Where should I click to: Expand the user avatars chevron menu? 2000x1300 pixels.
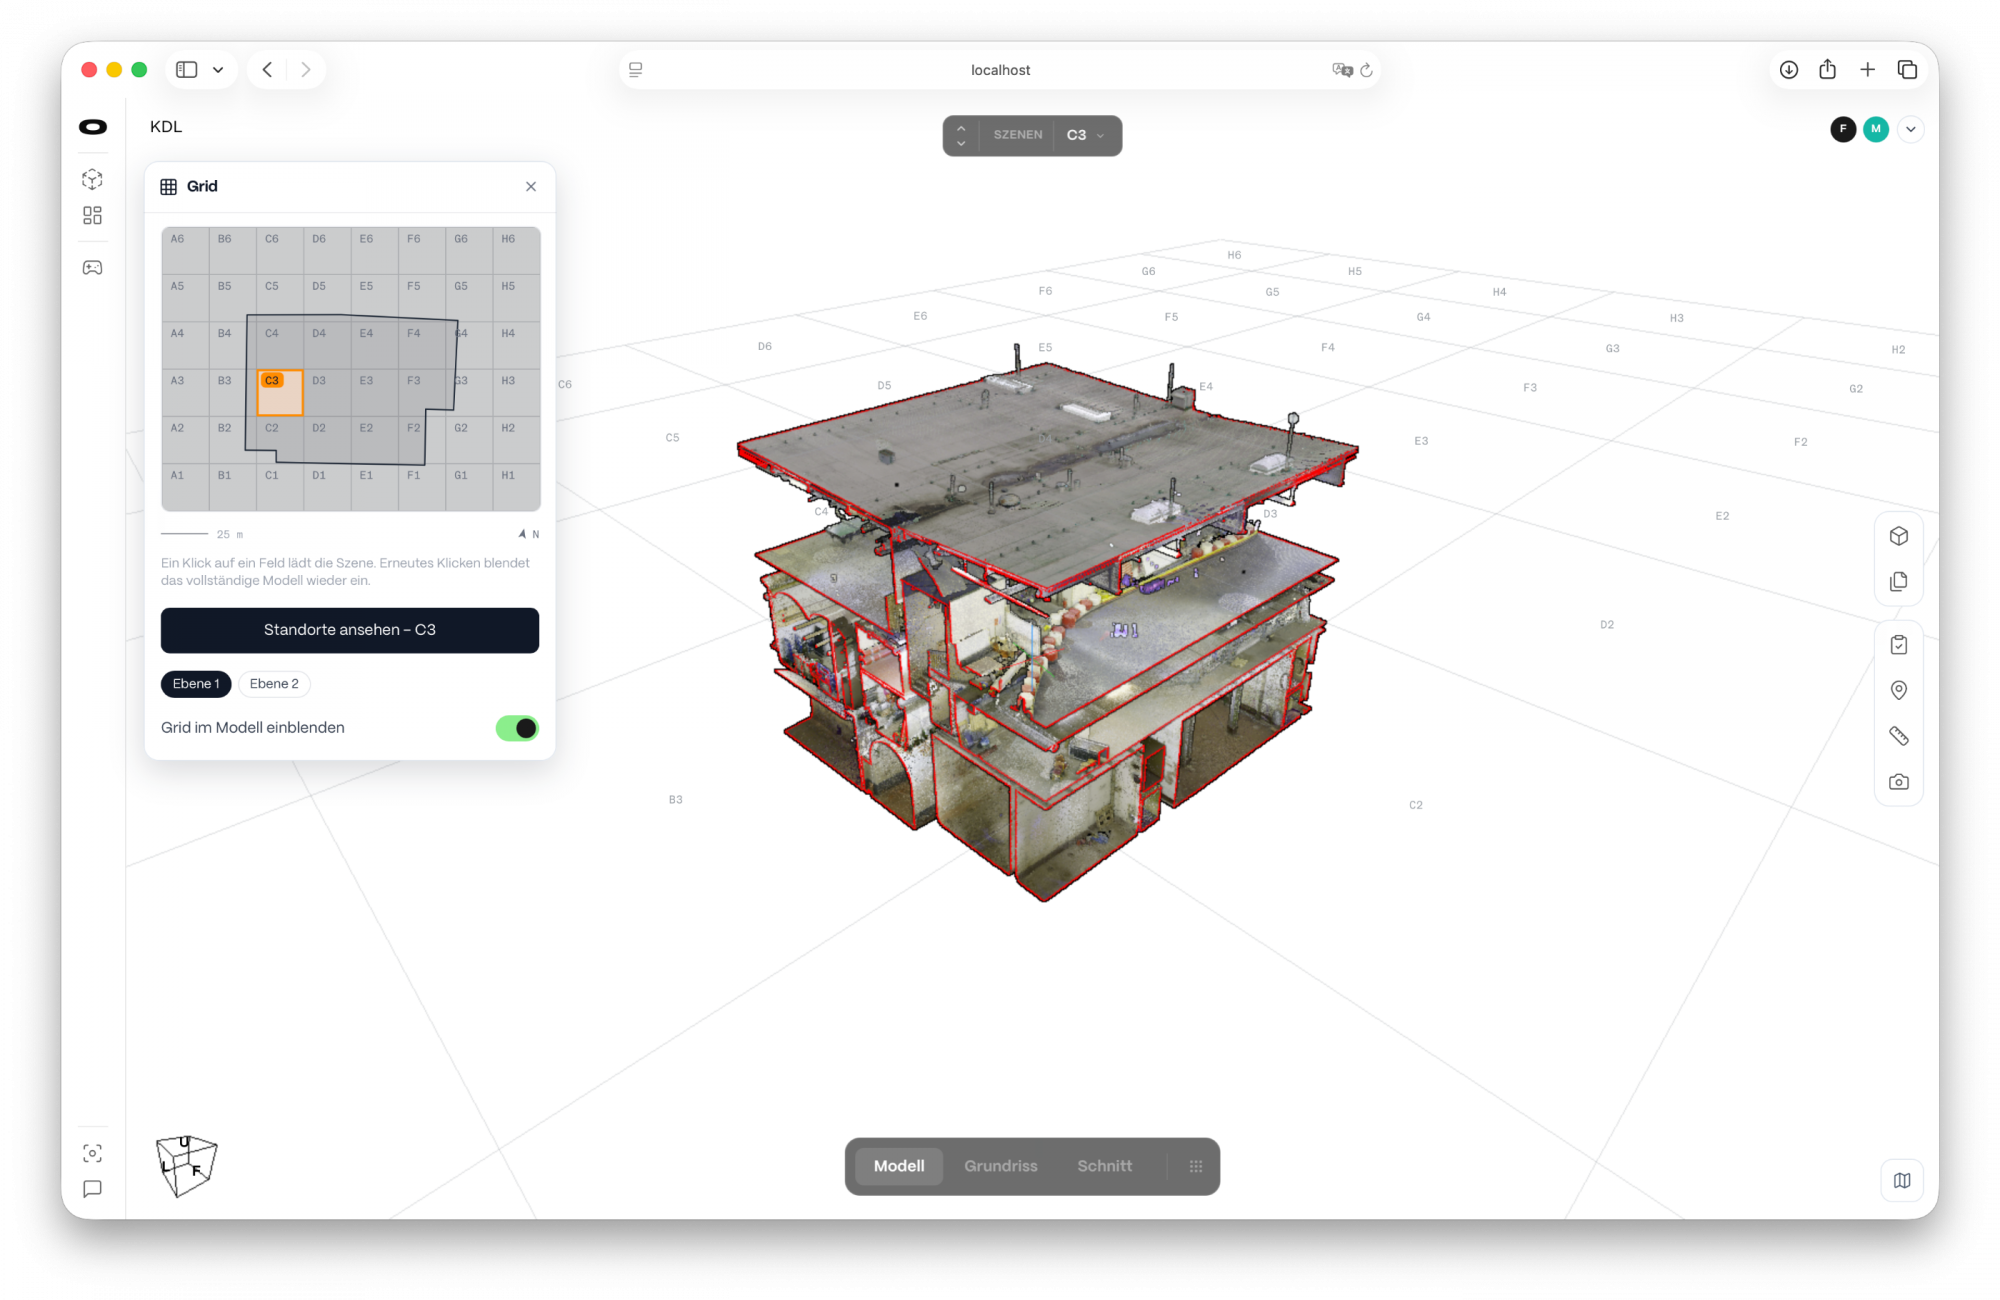pos(1910,129)
